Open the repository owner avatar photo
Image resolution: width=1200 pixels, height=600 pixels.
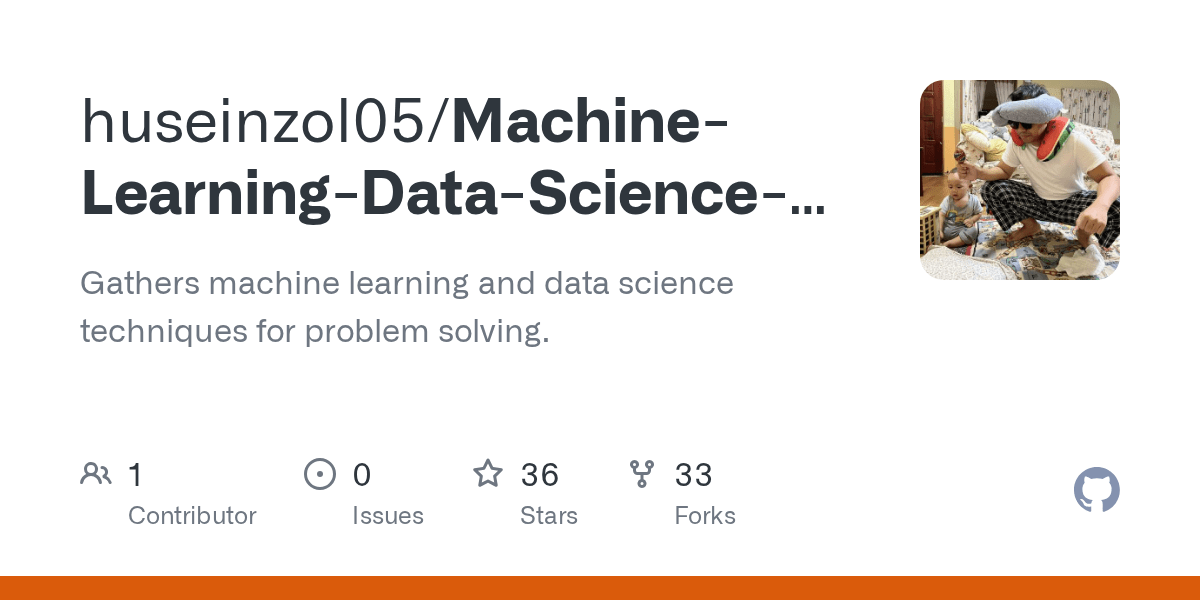click(x=1020, y=180)
